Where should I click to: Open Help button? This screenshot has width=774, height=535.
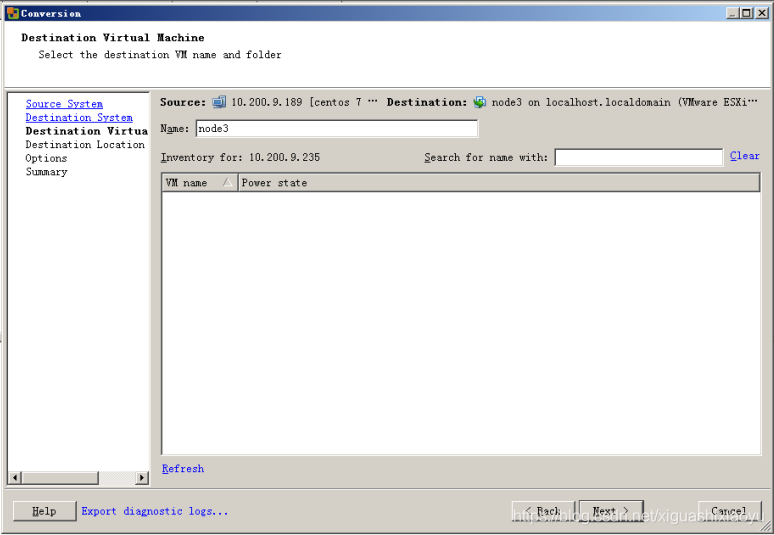(44, 511)
